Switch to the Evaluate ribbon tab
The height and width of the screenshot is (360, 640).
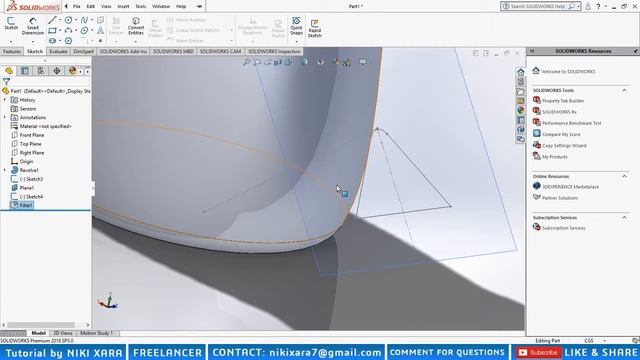pyautogui.click(x=58, y=51)
